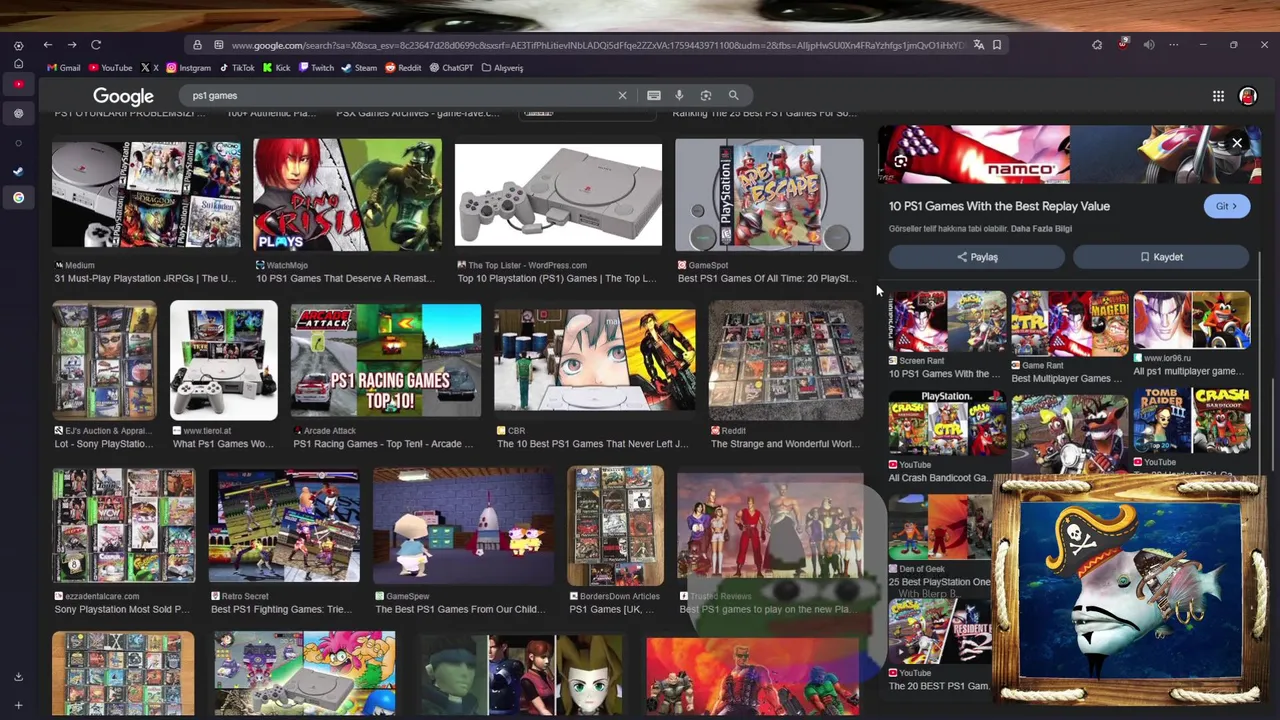This screenshot has height=720, width=1280.
Task: Click the Lens icon on preview image
Action: point(900,161)
